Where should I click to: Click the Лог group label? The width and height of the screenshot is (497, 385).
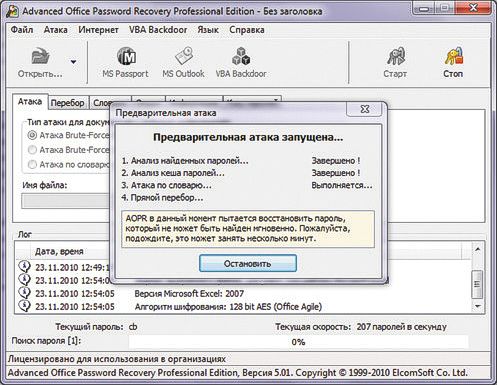(x=25, y=234)
